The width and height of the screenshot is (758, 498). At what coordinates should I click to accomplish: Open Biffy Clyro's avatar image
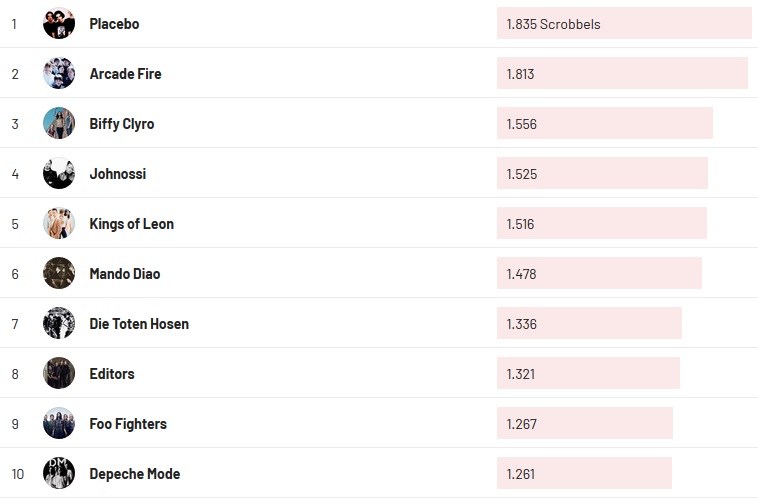coord(59,123)
